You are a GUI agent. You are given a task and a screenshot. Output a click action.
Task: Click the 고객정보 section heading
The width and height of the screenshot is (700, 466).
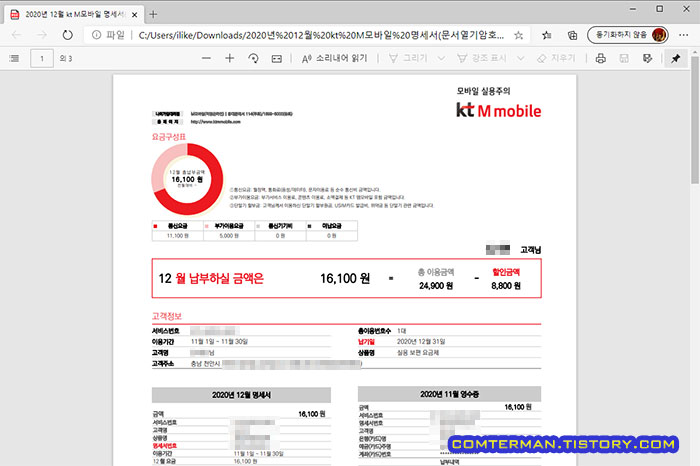pos(167,316)
